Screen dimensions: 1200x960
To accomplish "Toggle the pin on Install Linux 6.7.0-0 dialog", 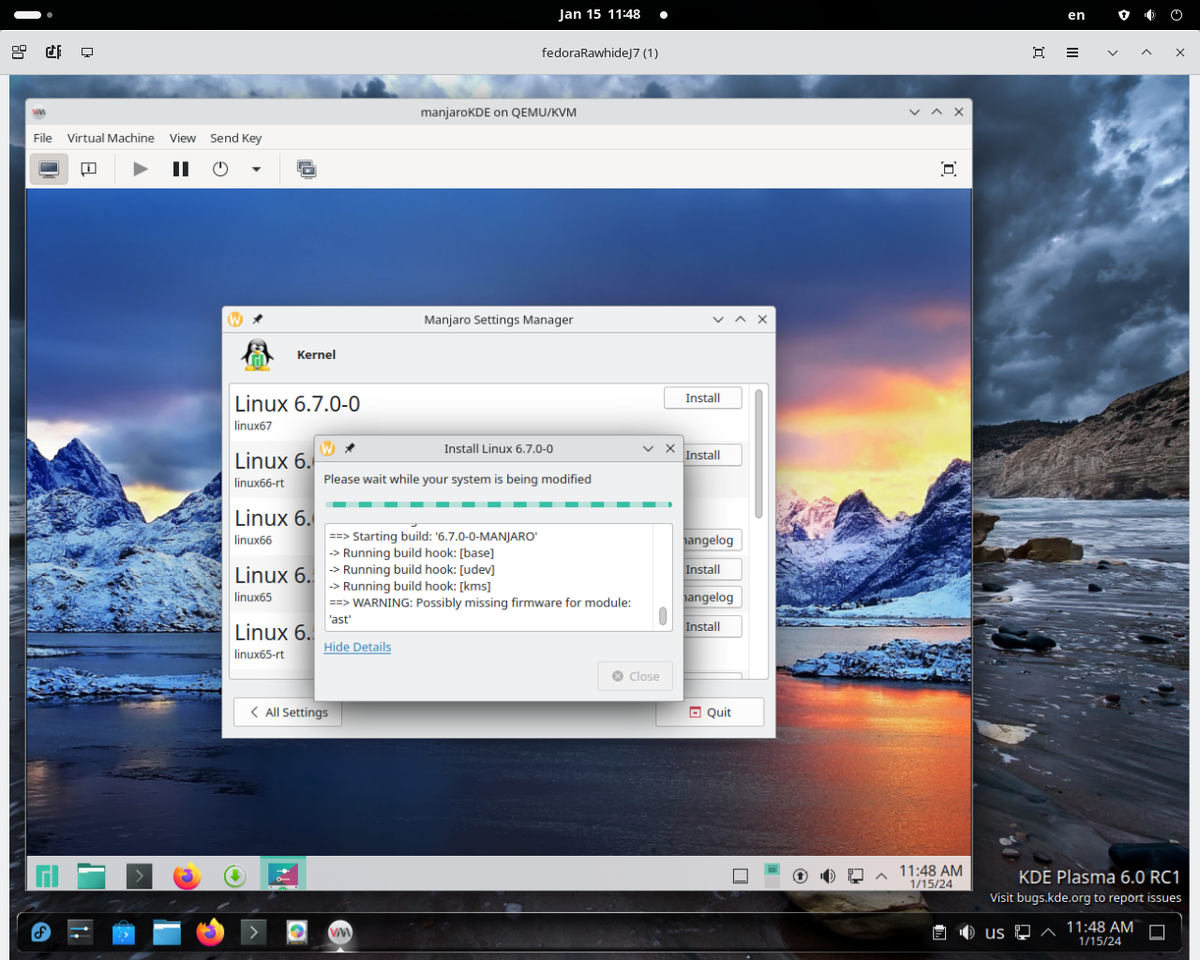I will click(x=349, y=449).
